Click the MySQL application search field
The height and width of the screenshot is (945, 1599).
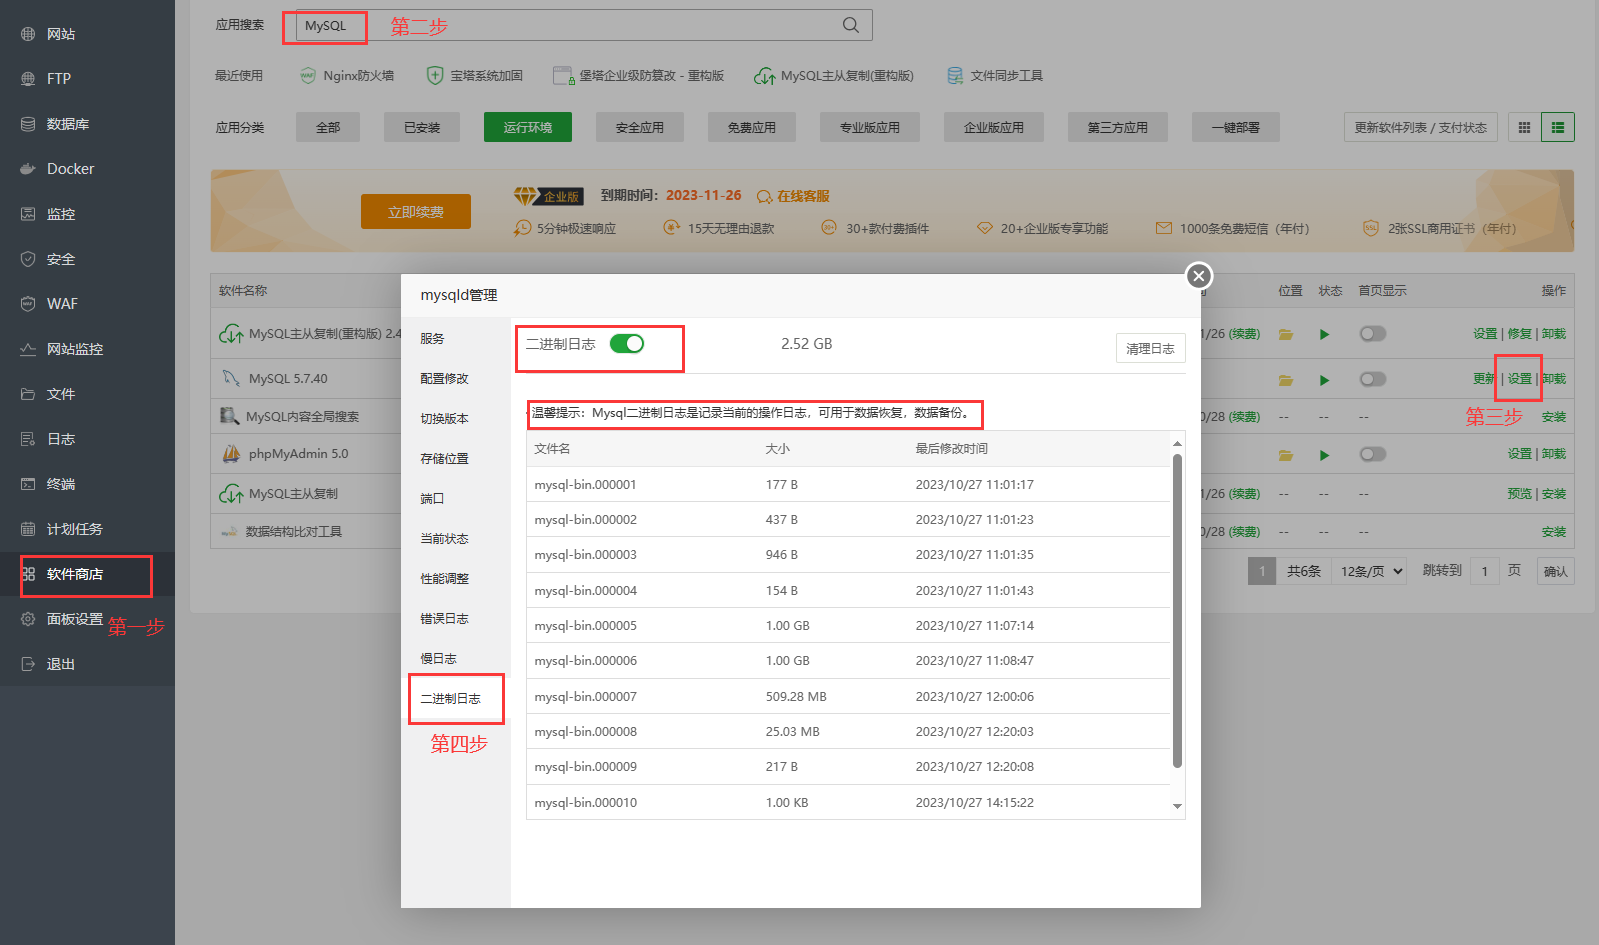tap(584, 25)
